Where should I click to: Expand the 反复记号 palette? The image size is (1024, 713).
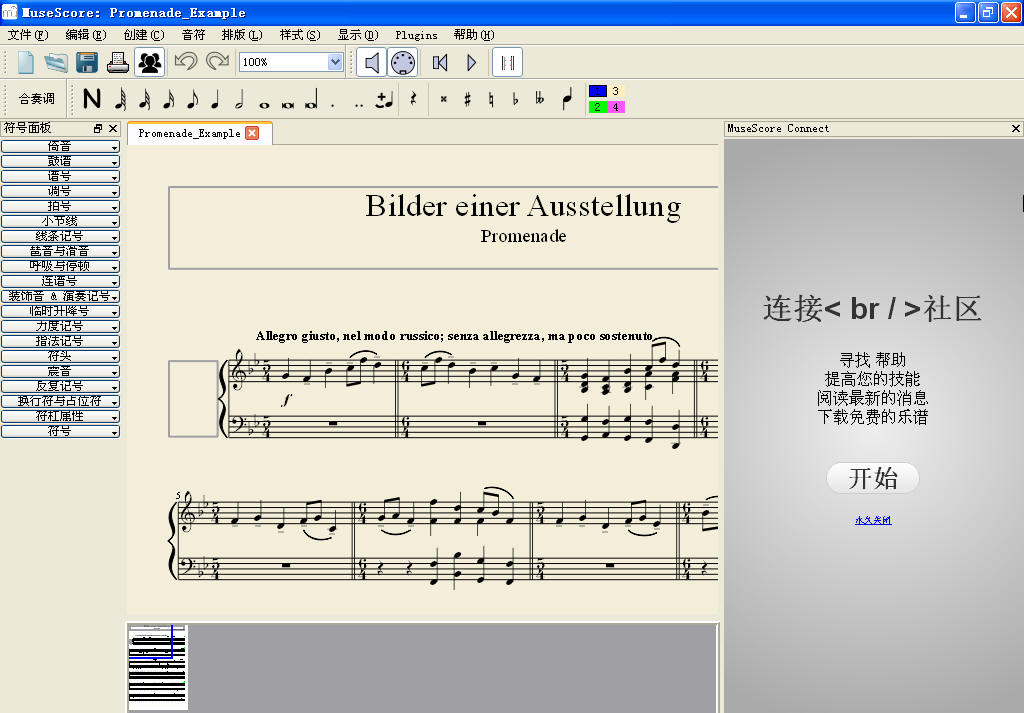point(60,387)
